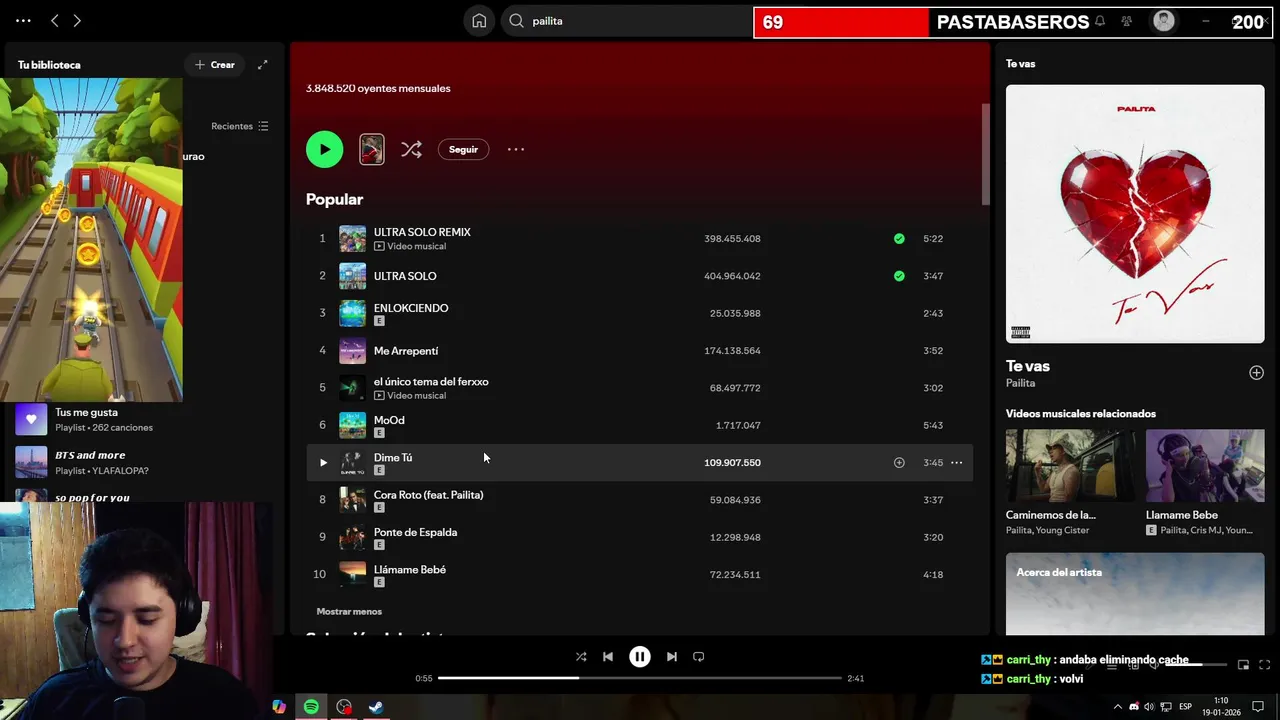Open the Home page icon
The height and width of the screenshot is (720, 1280).
(479, 20)
